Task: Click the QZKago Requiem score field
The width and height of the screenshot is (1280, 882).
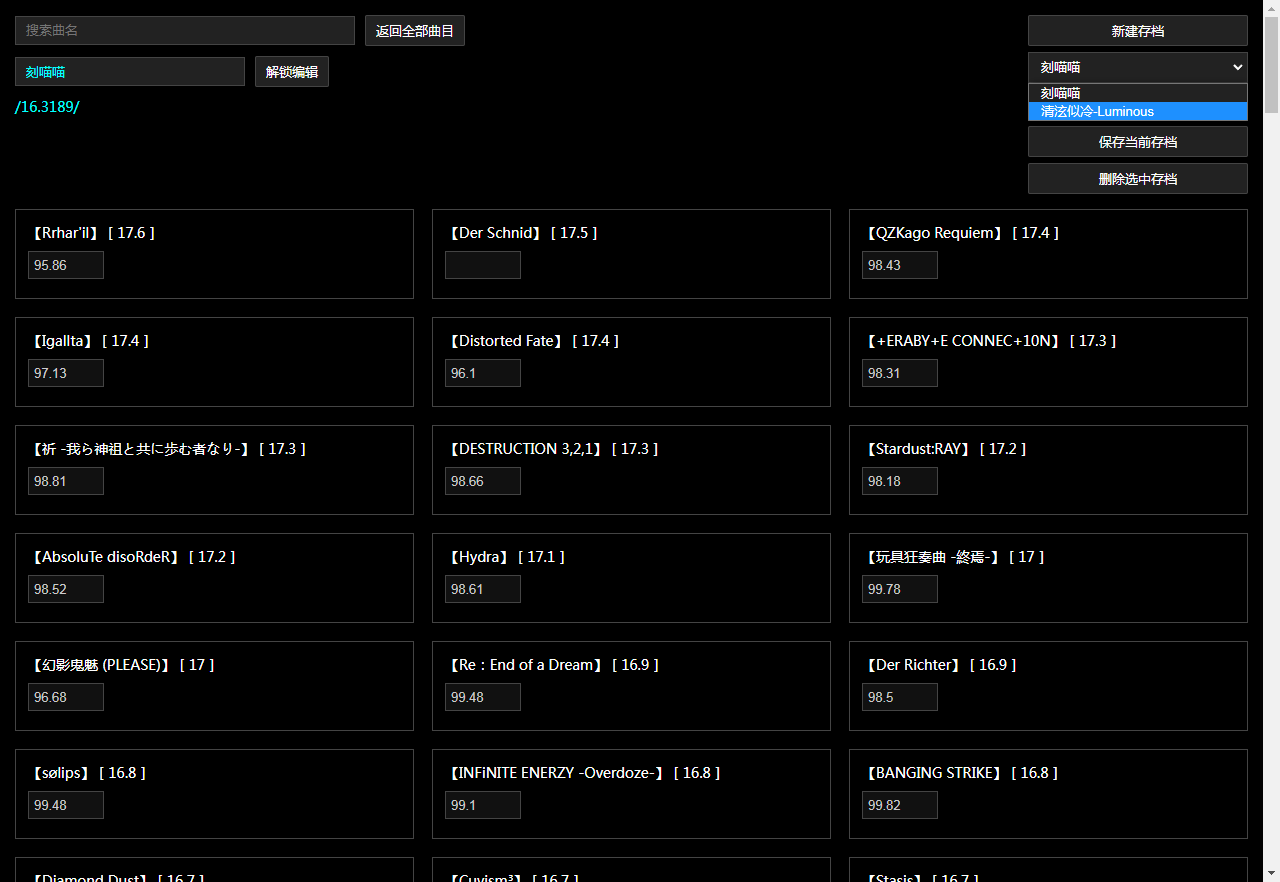Action: (x=900, y=265)
